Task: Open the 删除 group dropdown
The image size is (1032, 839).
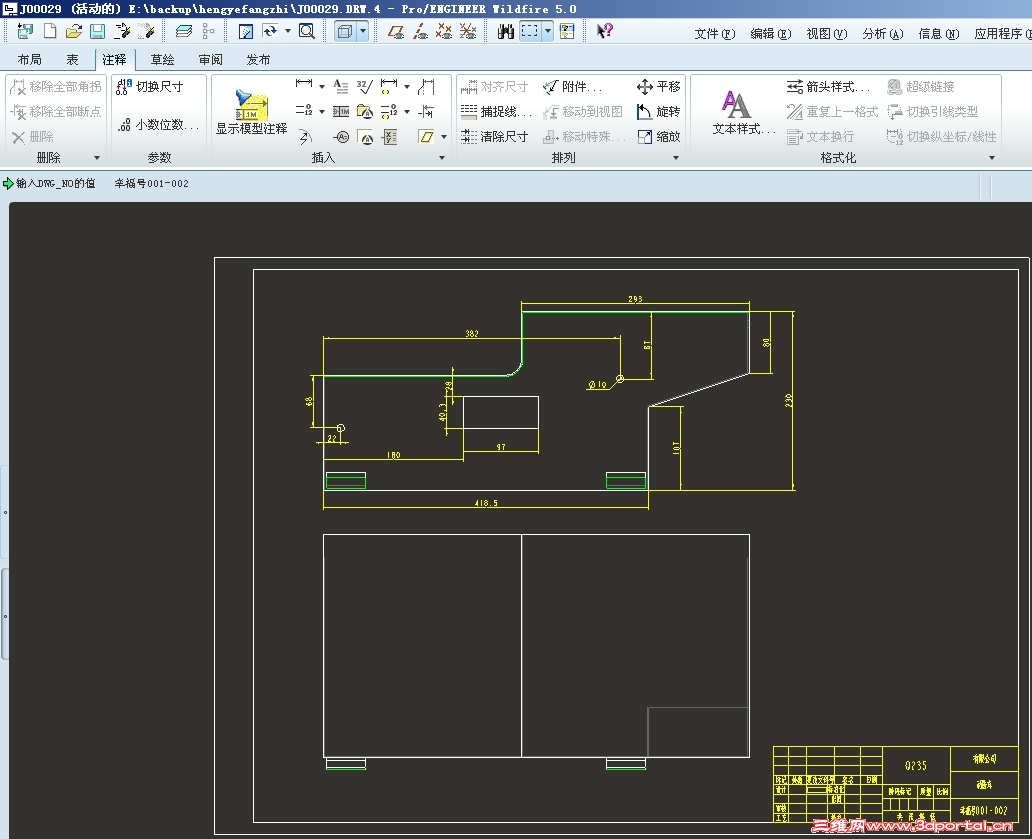Action: tap(96, 156)
